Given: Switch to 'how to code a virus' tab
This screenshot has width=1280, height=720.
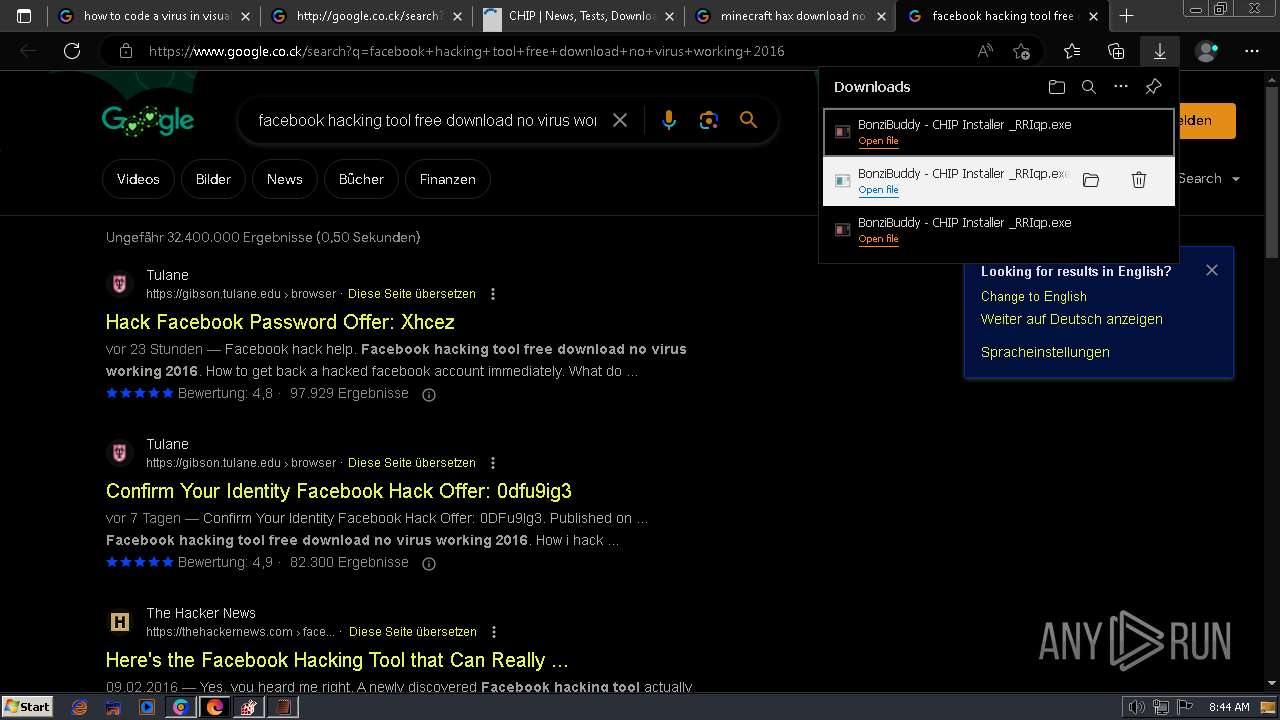Looking at the screenshot, I should point(152,16).
